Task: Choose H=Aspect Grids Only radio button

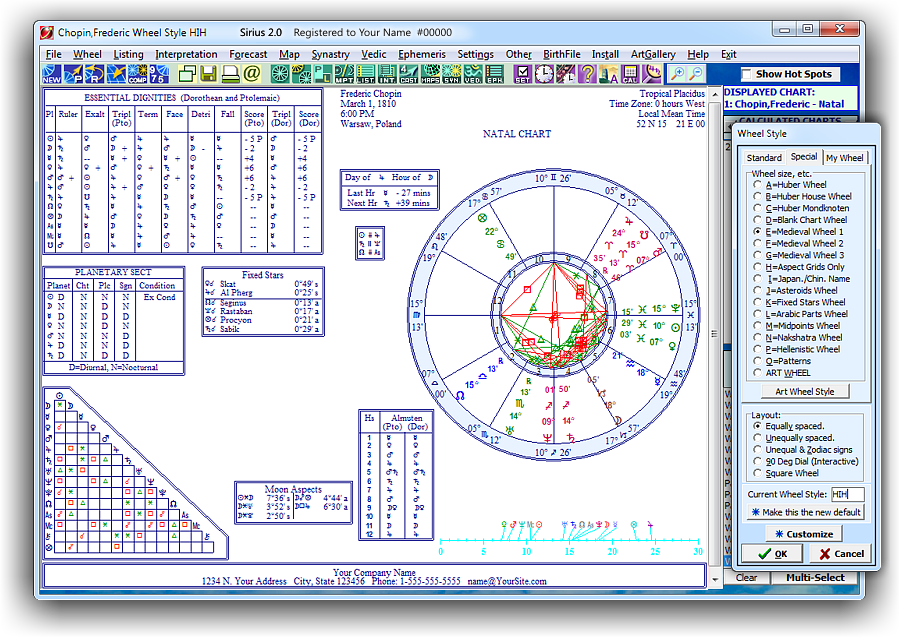Action: (758, 267)
